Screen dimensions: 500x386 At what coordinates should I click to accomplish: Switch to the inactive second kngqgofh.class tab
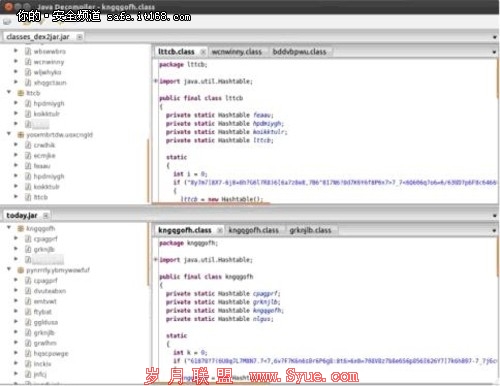point(253,230)
